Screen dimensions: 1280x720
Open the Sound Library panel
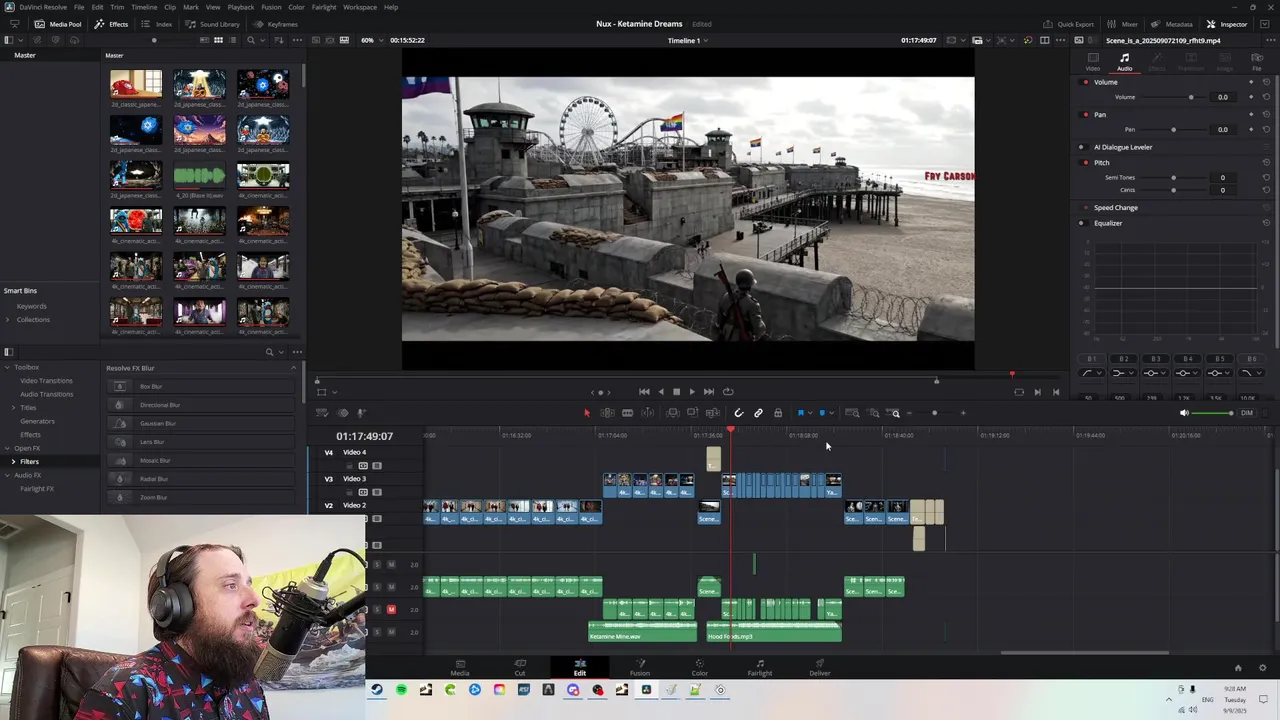click(212, 24)
